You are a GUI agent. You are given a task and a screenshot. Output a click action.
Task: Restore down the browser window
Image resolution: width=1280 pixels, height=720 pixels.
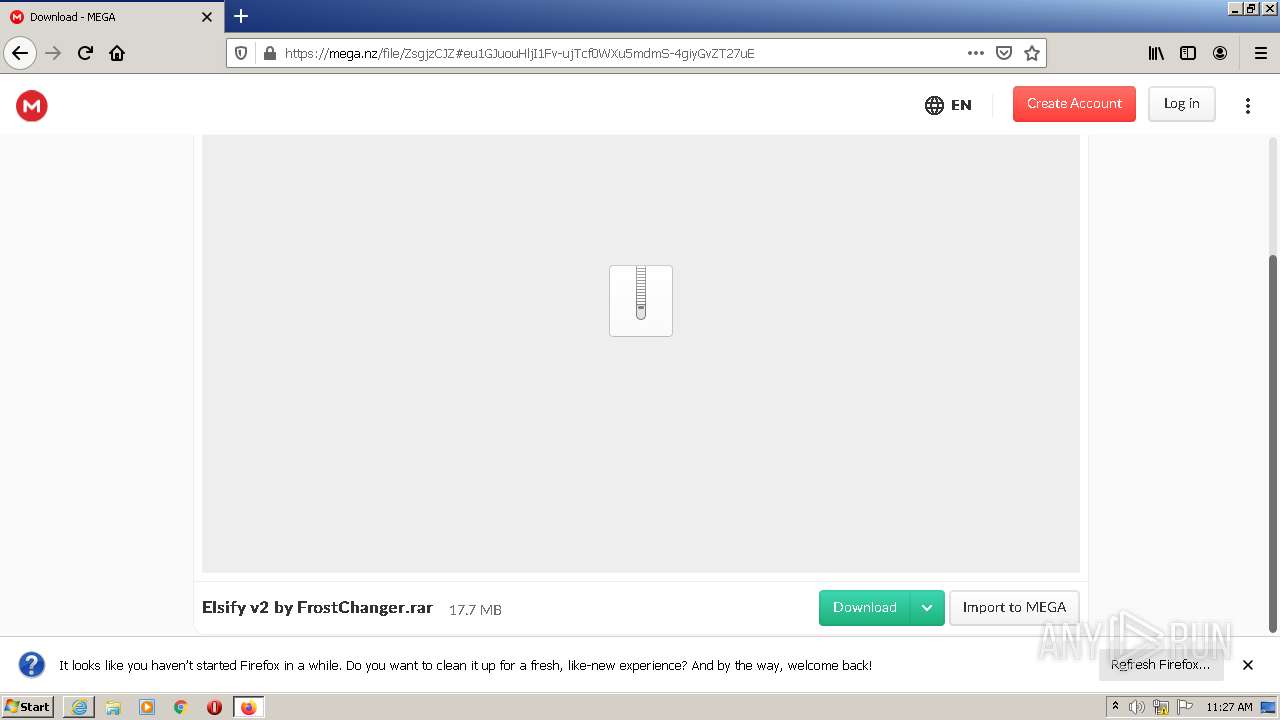[1251, 8]
